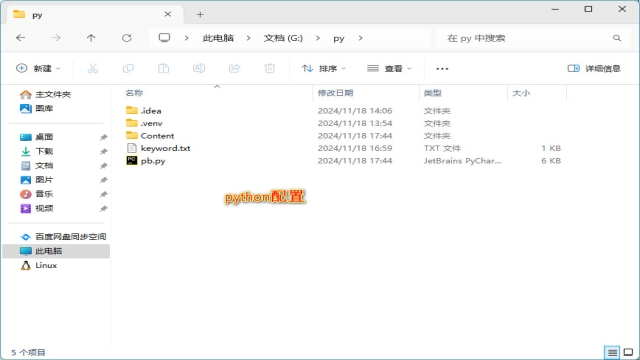The width and height of the screenshot is (640, 360).
Task: Click 此电脑 in address breadcrumb
Action: [218, 38]
